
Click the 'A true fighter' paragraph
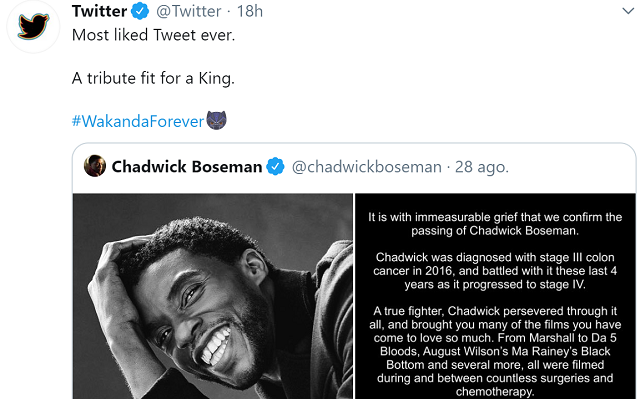(x=495, y=351)
